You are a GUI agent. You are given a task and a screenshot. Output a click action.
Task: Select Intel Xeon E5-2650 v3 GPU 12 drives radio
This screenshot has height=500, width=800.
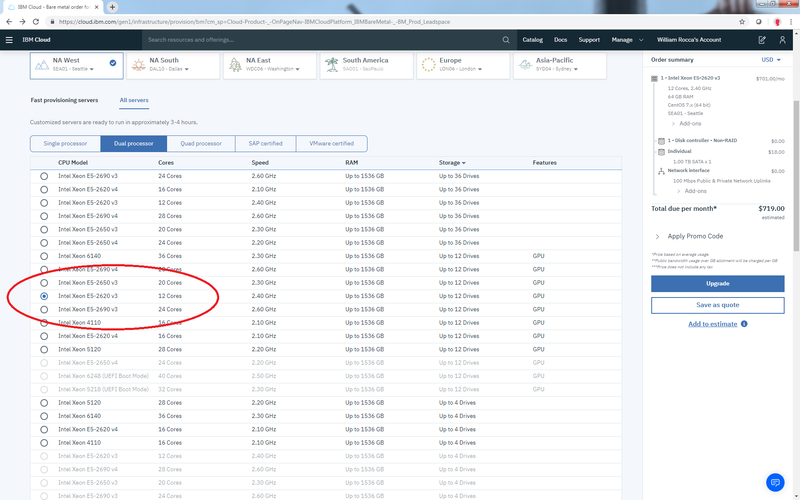(44, 283)
